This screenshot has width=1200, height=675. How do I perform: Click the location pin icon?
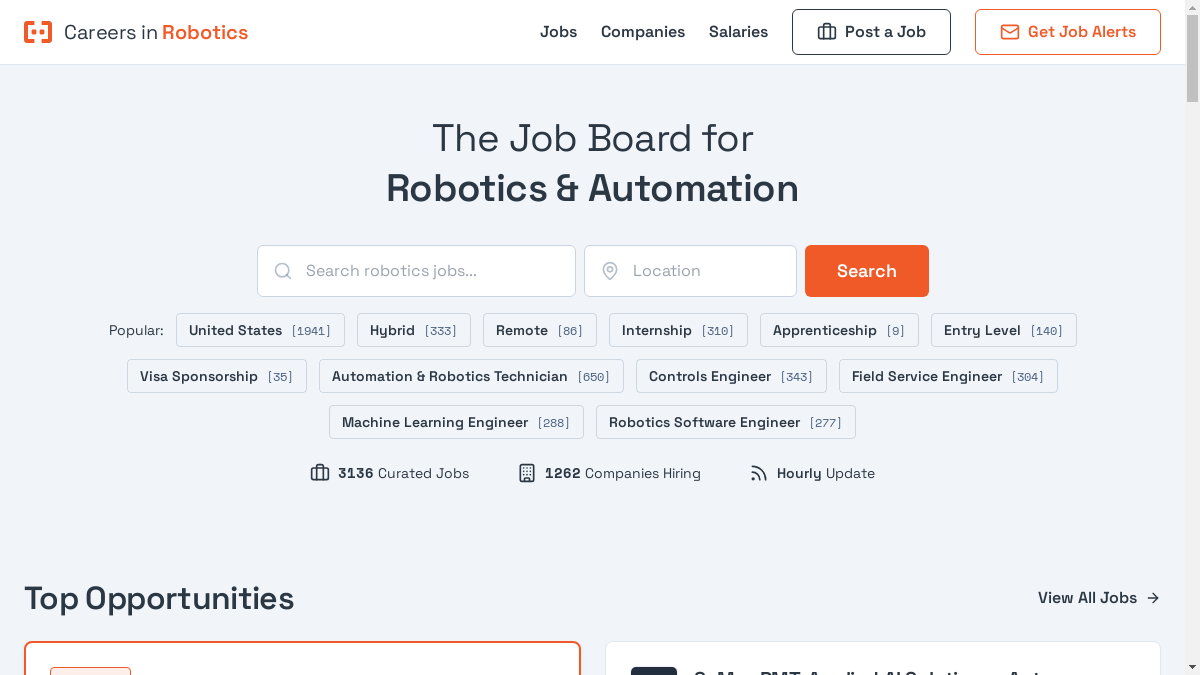(610, 271)
